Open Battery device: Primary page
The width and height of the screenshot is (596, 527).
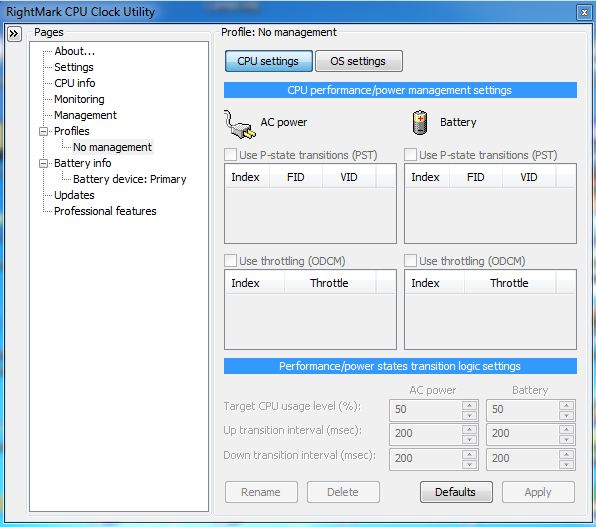pyautogui.click(x=129, y=179)
